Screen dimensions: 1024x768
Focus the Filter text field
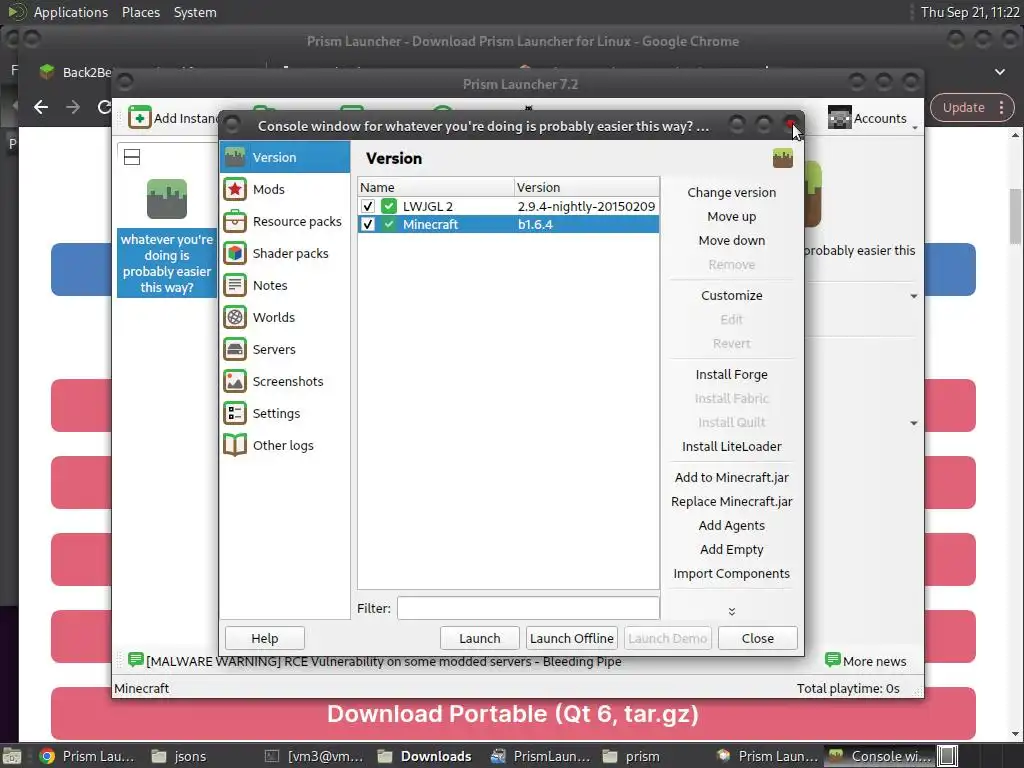(x=528, y=608)
